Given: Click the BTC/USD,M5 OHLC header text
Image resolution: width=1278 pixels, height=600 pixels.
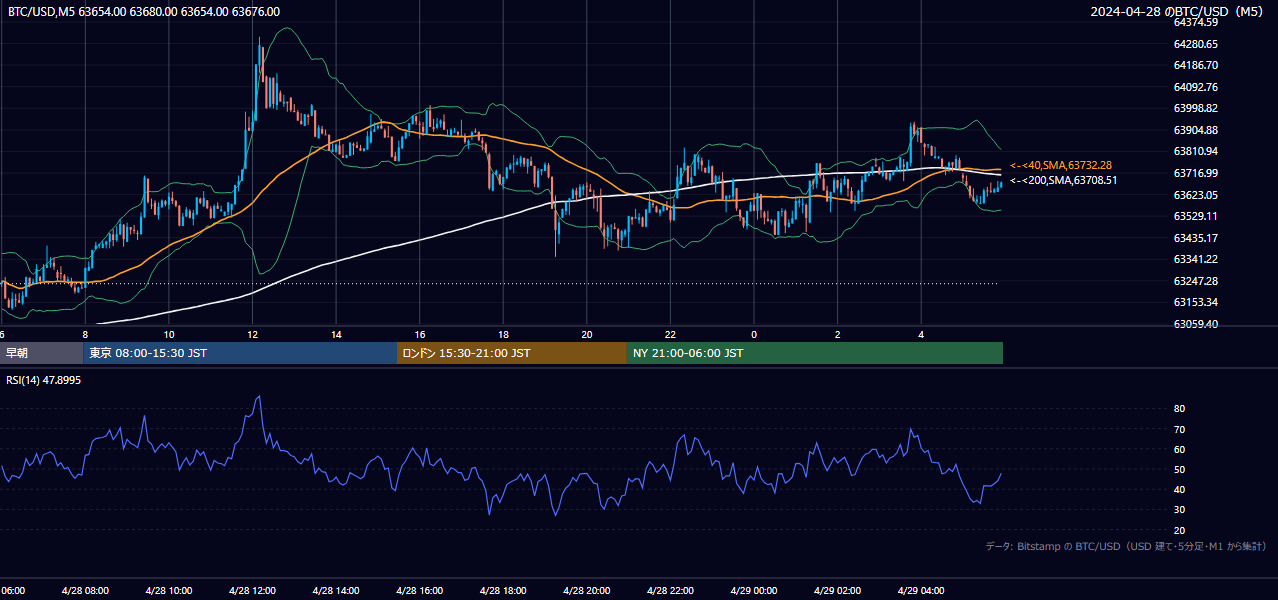Looking at the screenshot, I should (x=144, y=12).
